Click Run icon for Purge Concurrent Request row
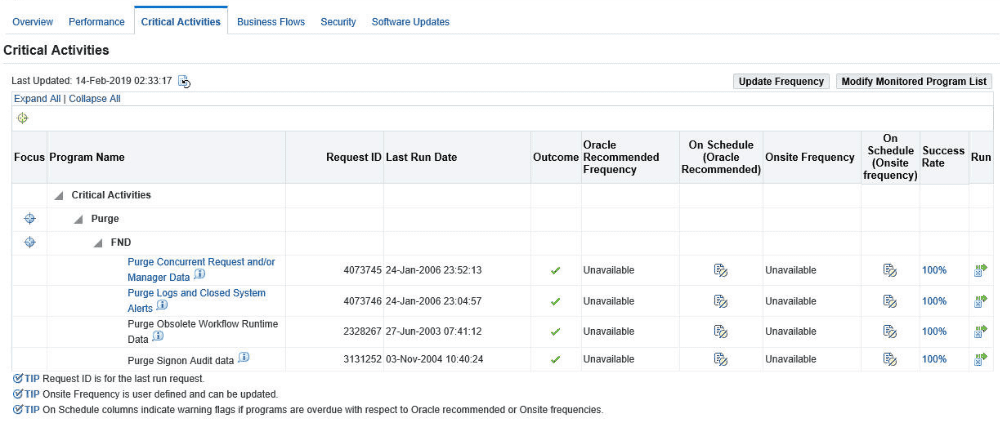The width and height of the screenshot is (1000, 435). tap(980, 270)
